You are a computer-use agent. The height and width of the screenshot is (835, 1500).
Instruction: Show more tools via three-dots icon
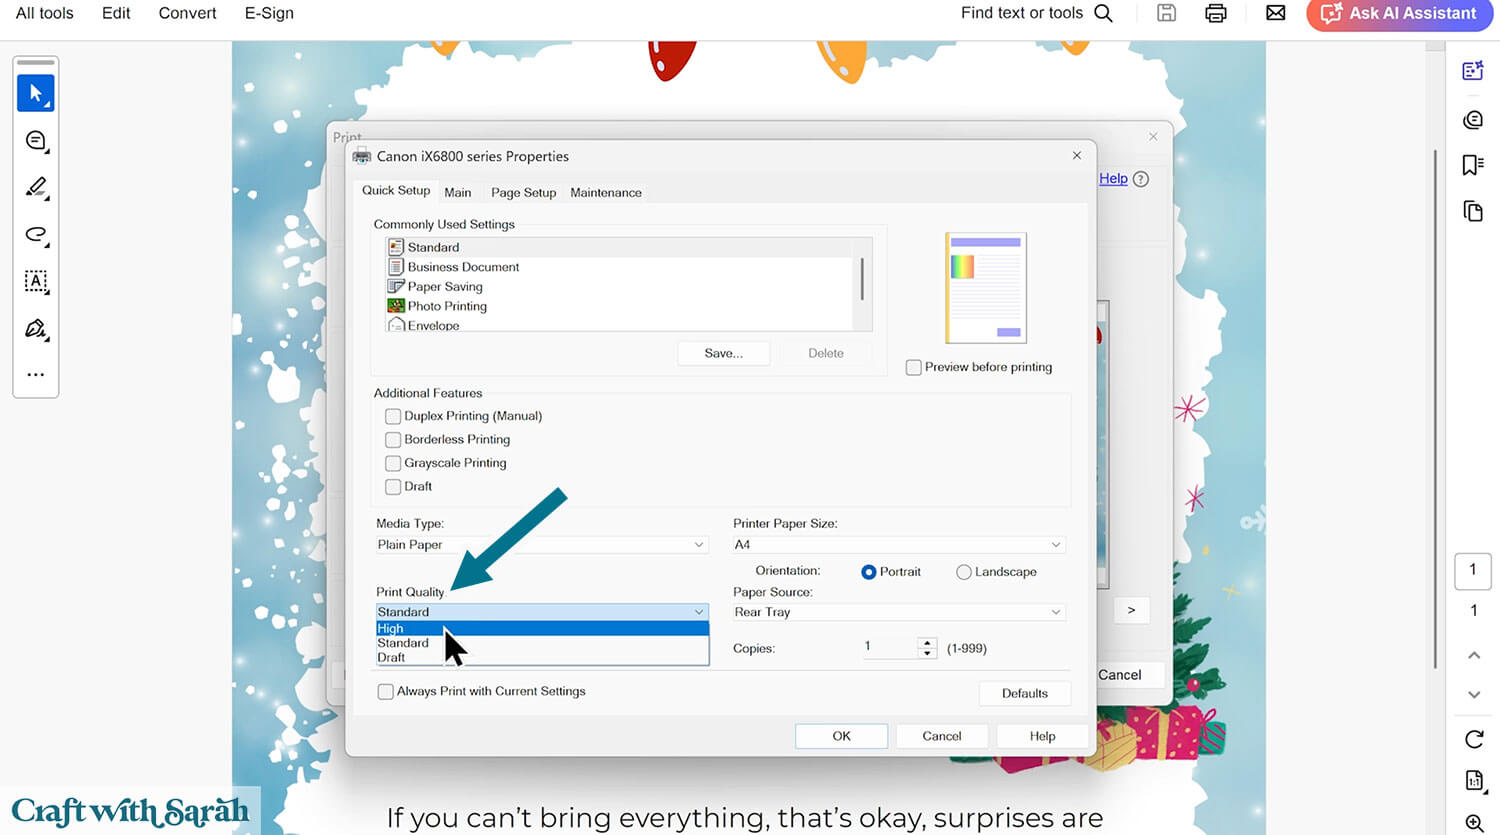36,375
